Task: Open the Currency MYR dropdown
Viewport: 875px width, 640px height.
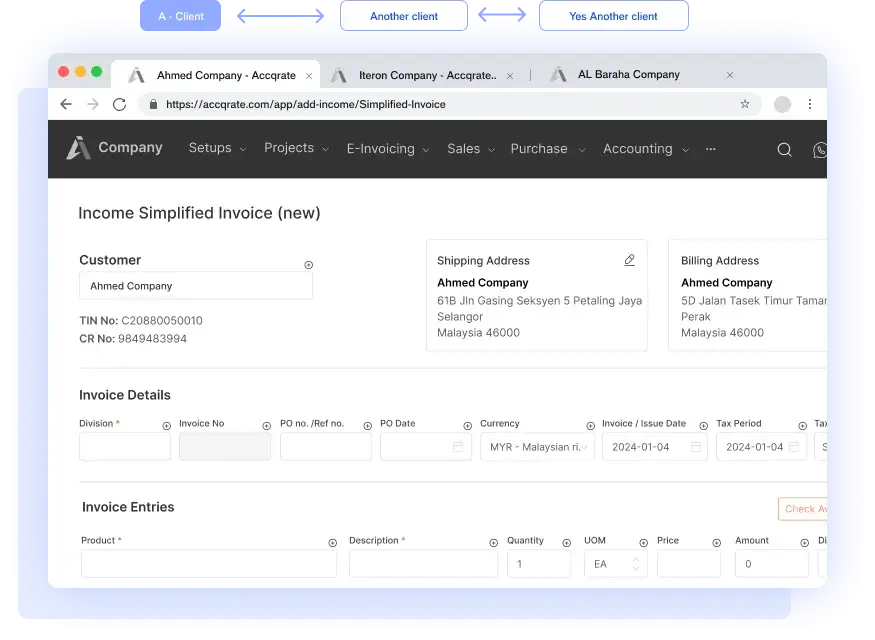Action: [537, 447]
